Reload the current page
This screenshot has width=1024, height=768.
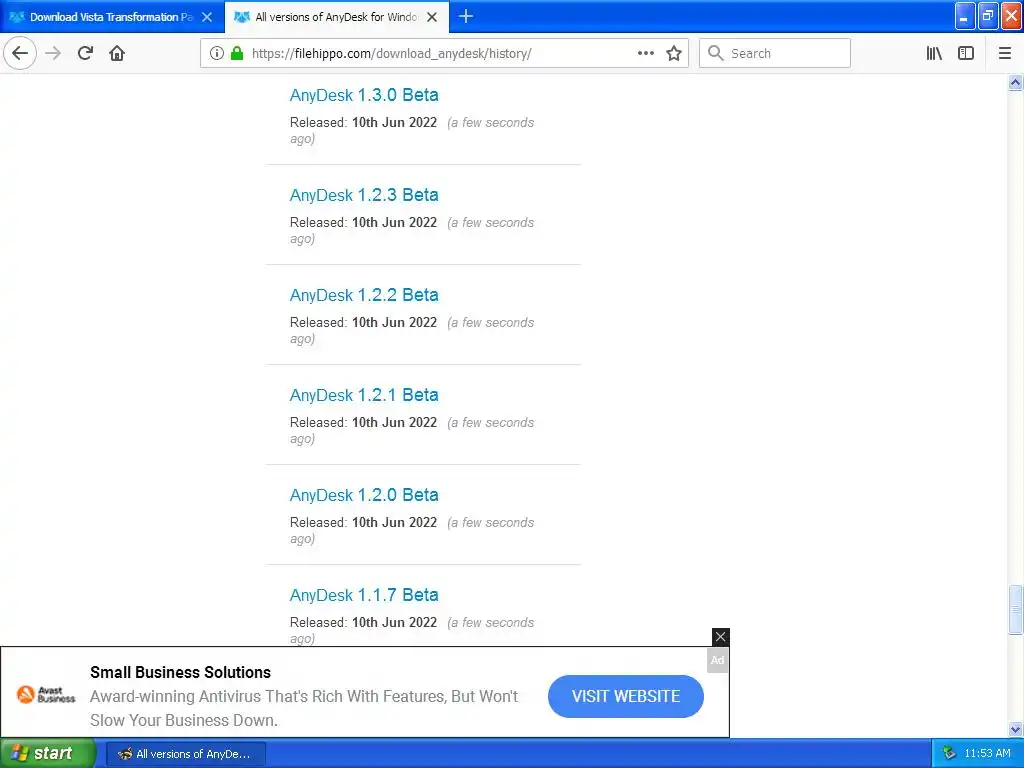(x=85, y=53)
